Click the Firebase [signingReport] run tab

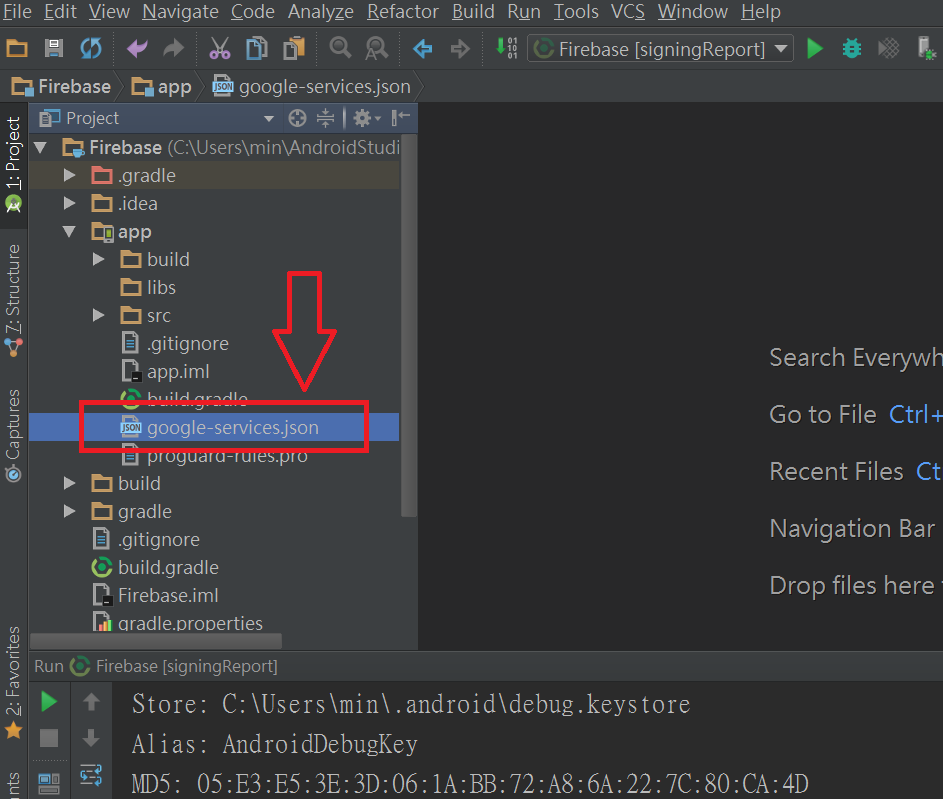[x=174, y=666]
